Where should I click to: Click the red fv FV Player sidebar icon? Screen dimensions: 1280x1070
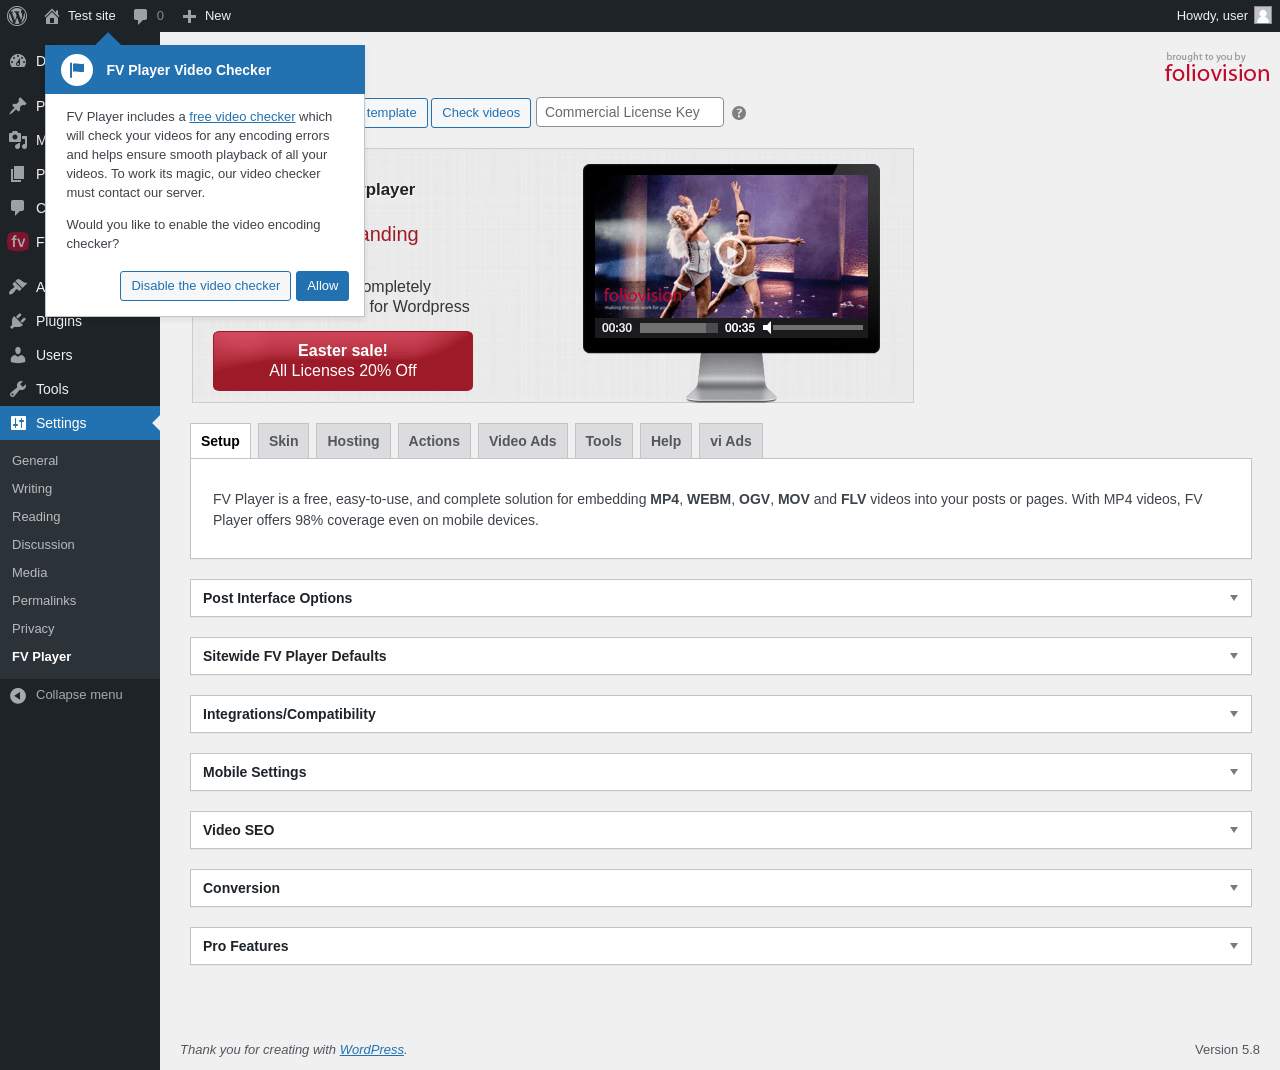coord(18,242)
